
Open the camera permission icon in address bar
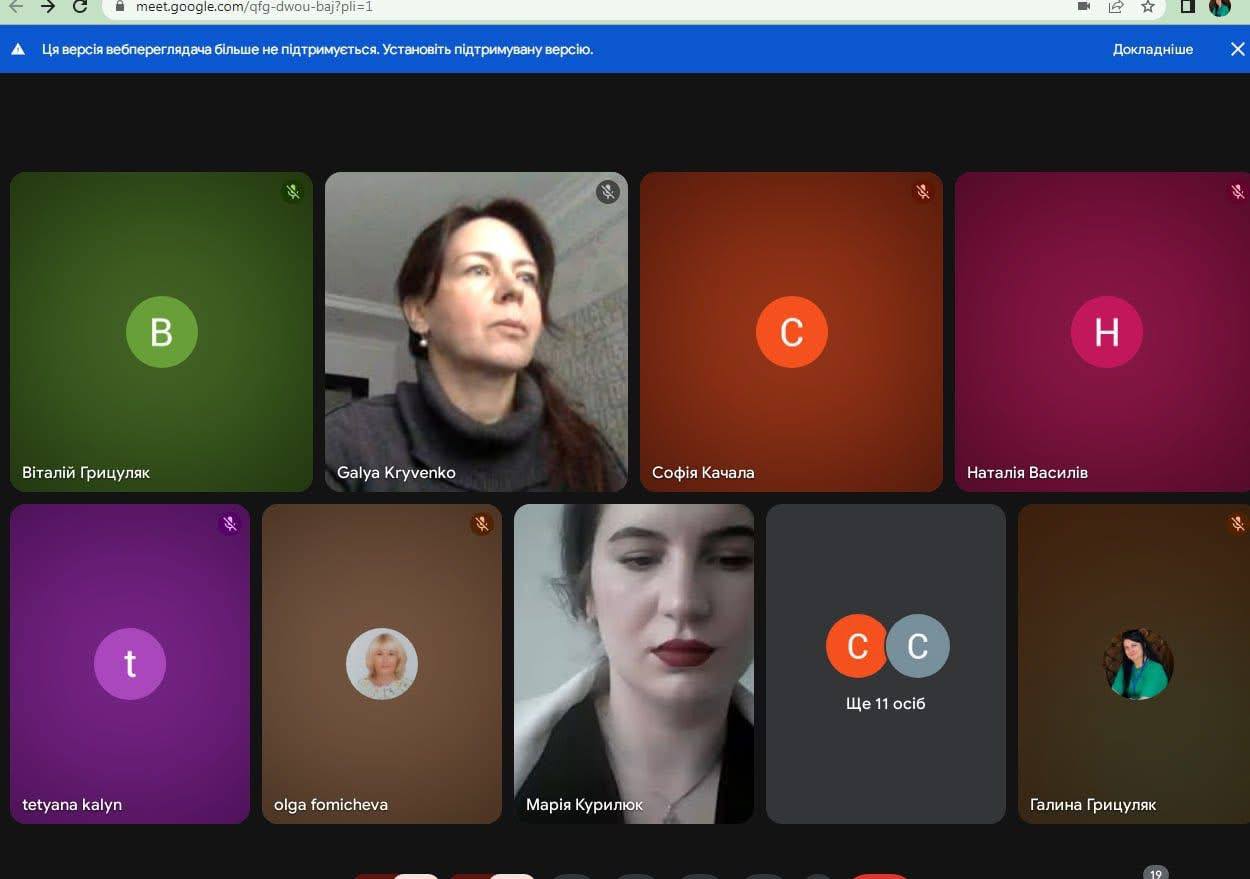[x=1084, y=7]
